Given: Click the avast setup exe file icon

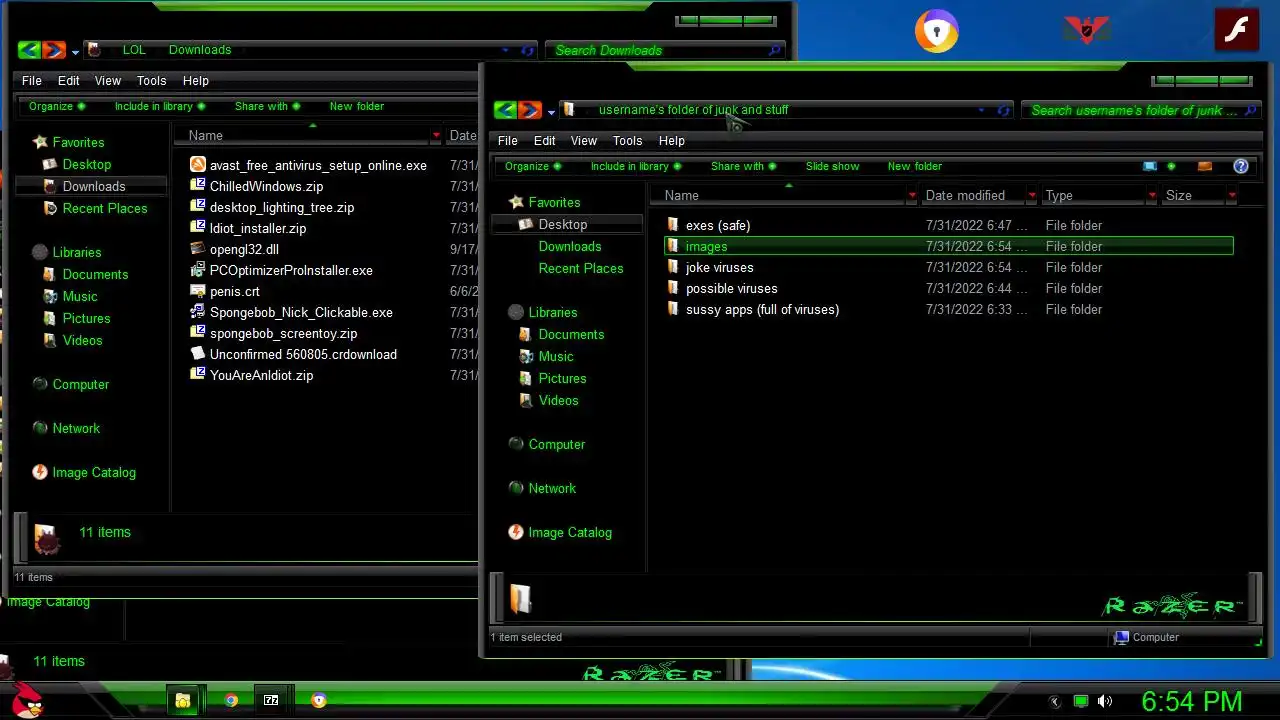Looking at the screenshot, I should point(198,165).
